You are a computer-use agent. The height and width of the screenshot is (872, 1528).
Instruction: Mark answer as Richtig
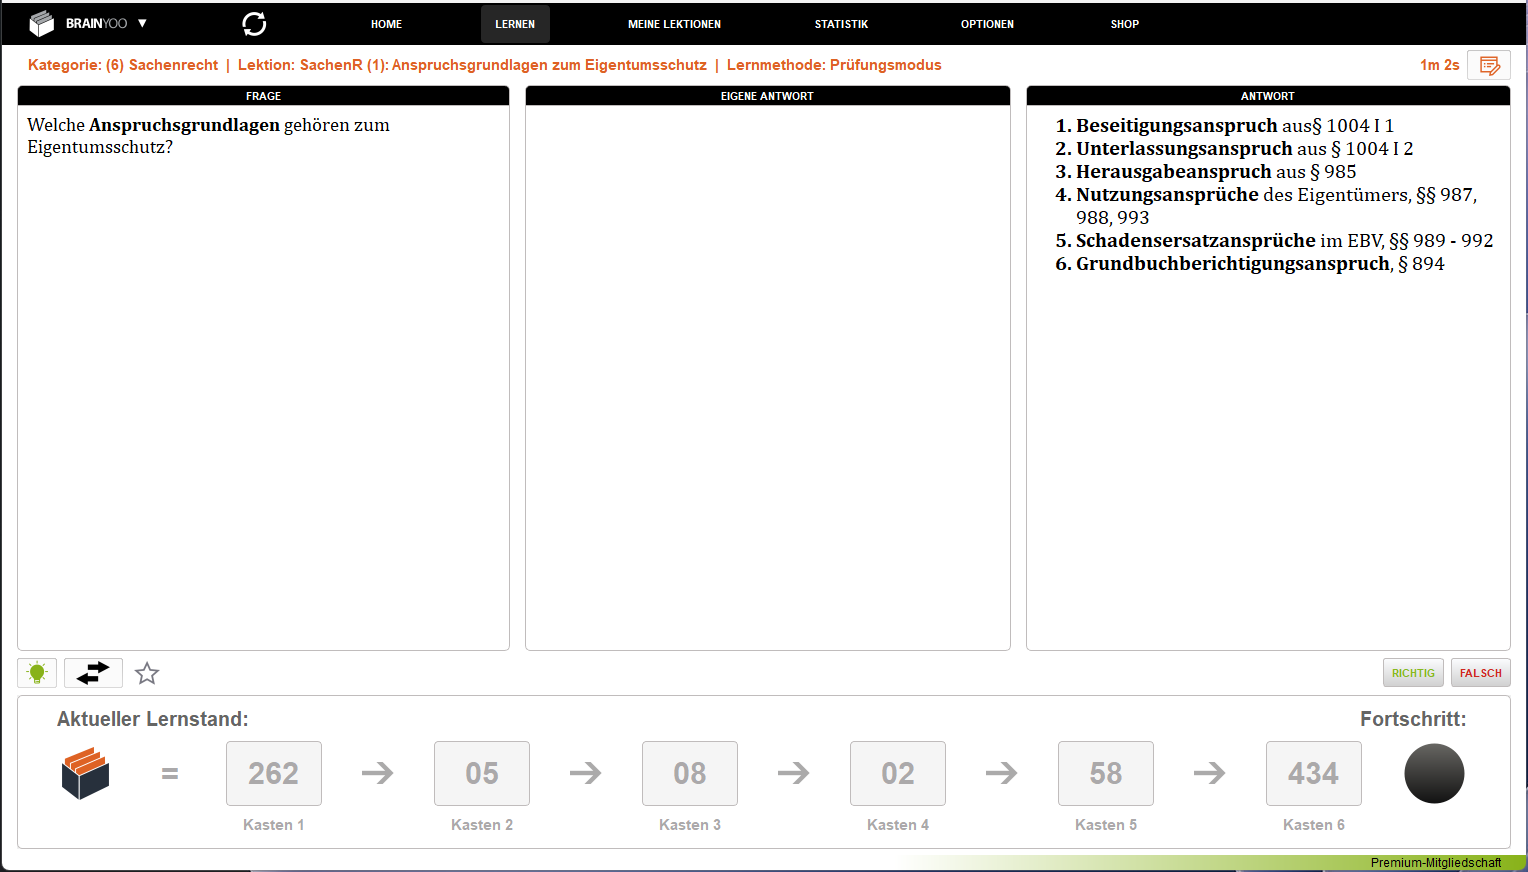pos(1413,673)
